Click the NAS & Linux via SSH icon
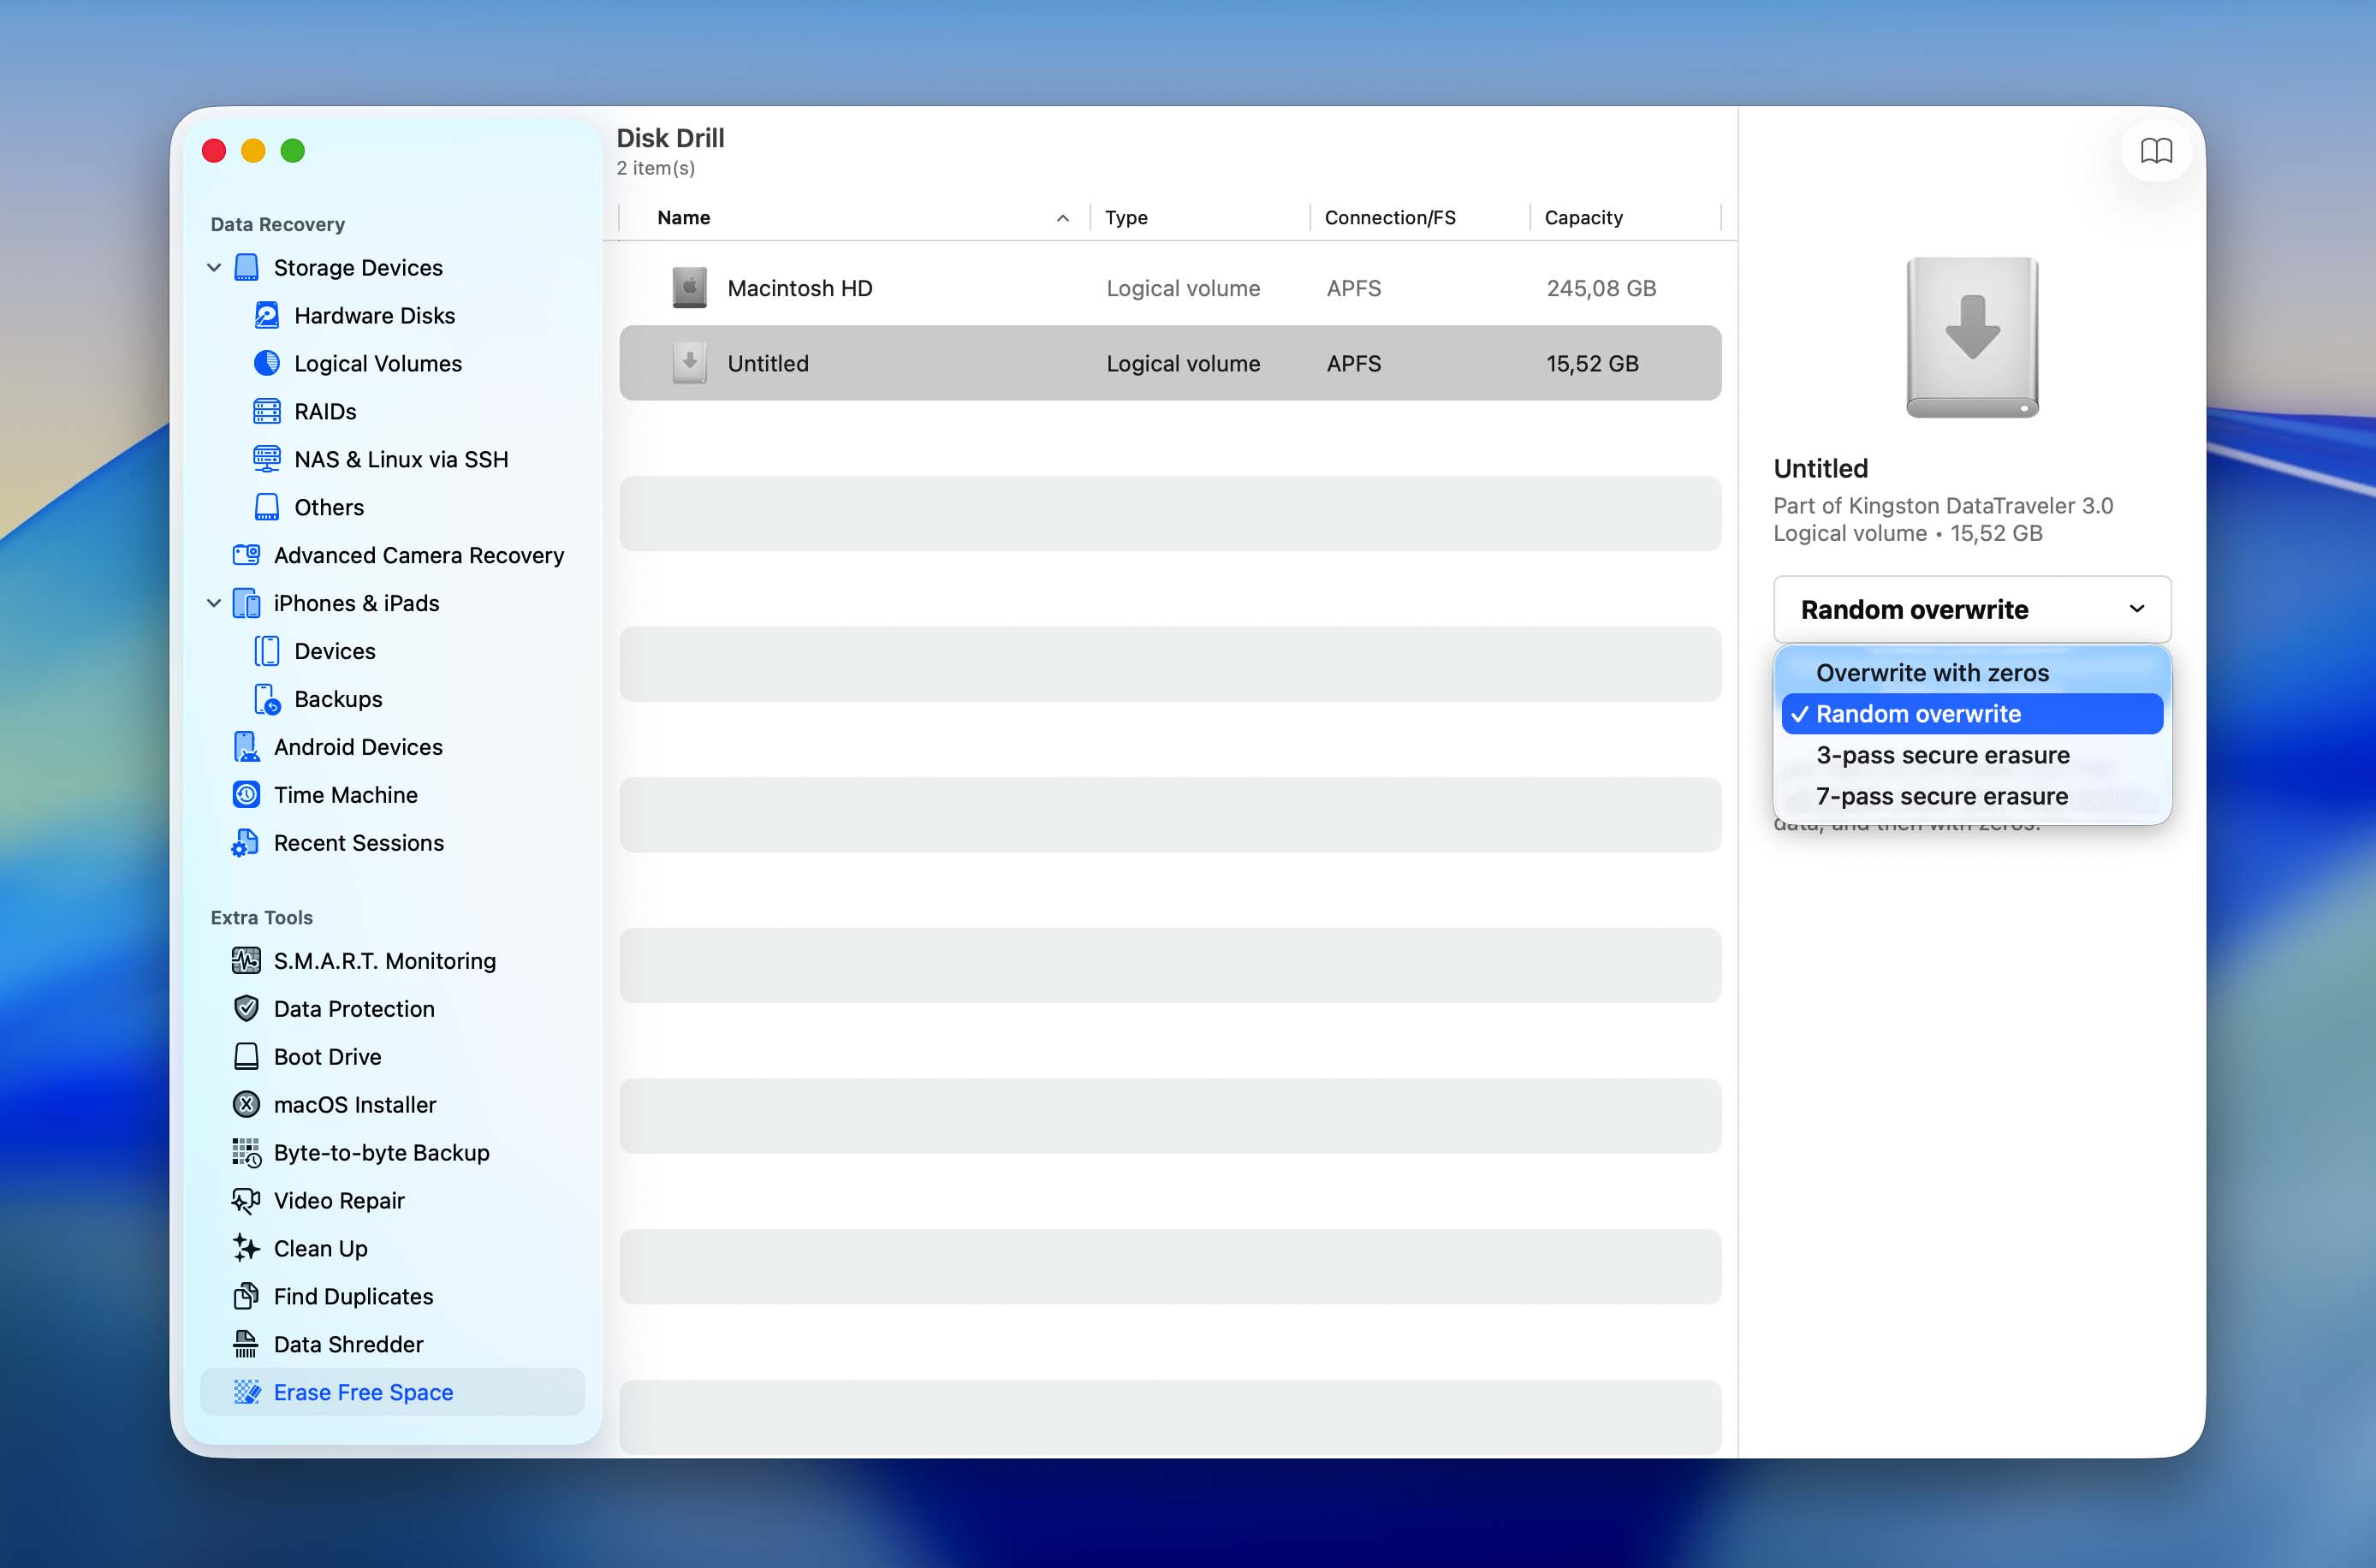The image size is (2376, 1568). coord(267,460)
